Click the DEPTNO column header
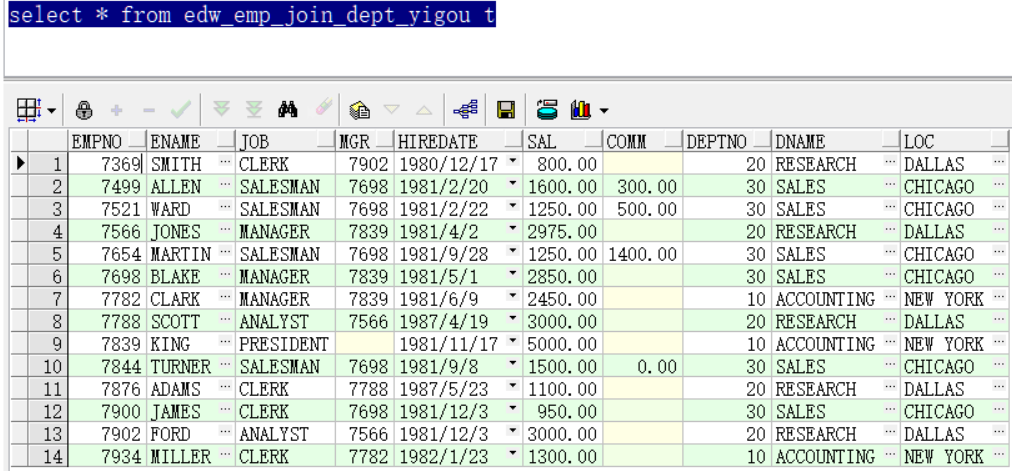This screenshot has width=1012, height=471. [727, 141]
